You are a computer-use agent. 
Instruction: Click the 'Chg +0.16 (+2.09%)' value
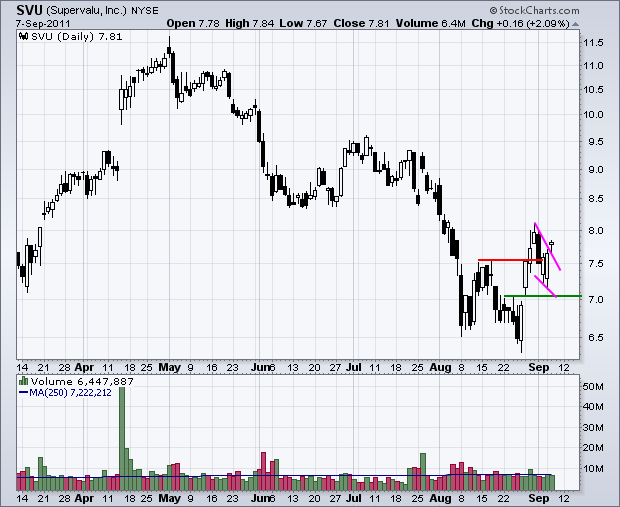(520, 23)
